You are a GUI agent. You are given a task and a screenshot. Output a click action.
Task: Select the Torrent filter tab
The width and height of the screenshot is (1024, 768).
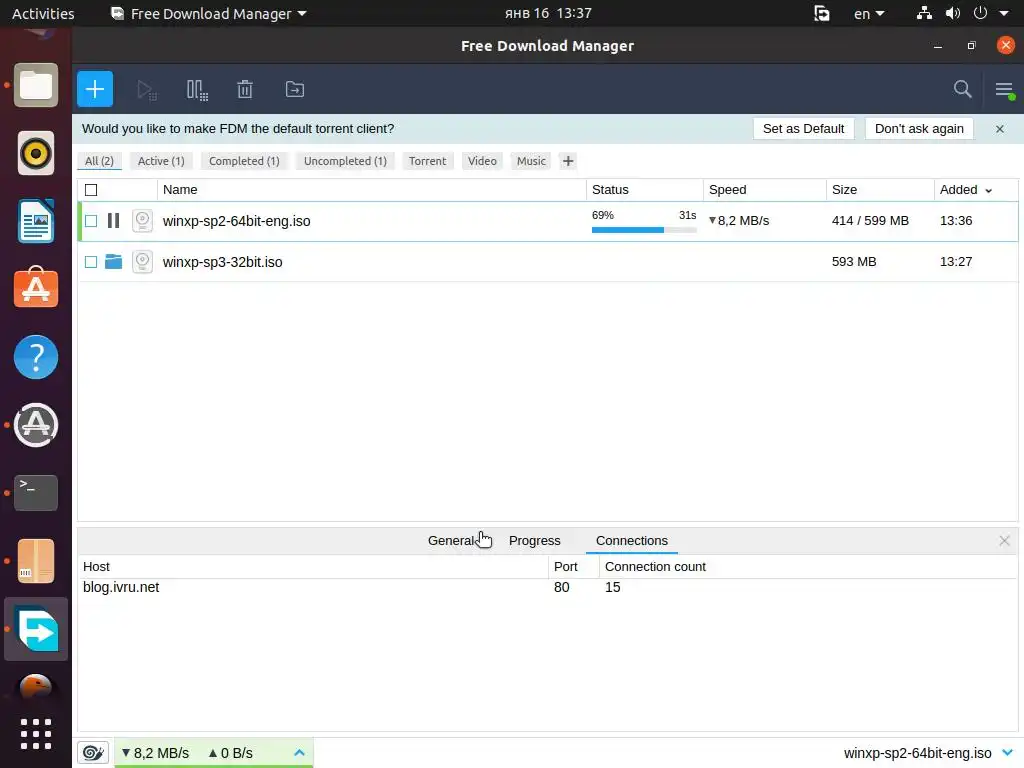tap(427, 161)
